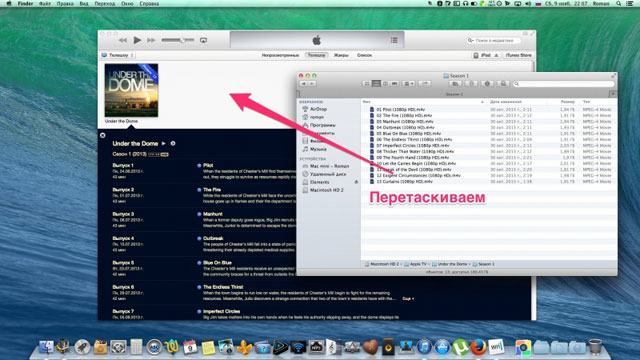The height and width of the screenshot is (360, 640).
Task: Open the iTunes Store button
Action: 518,55
